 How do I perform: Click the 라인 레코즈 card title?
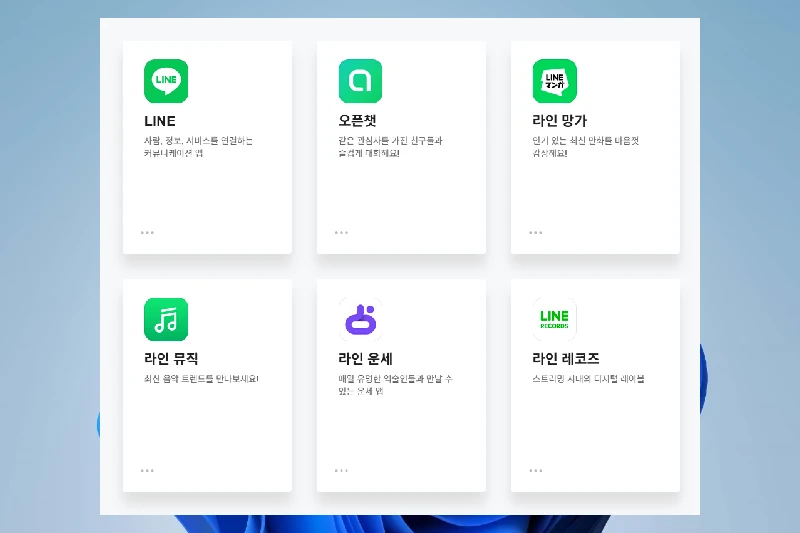click(566, 359)
